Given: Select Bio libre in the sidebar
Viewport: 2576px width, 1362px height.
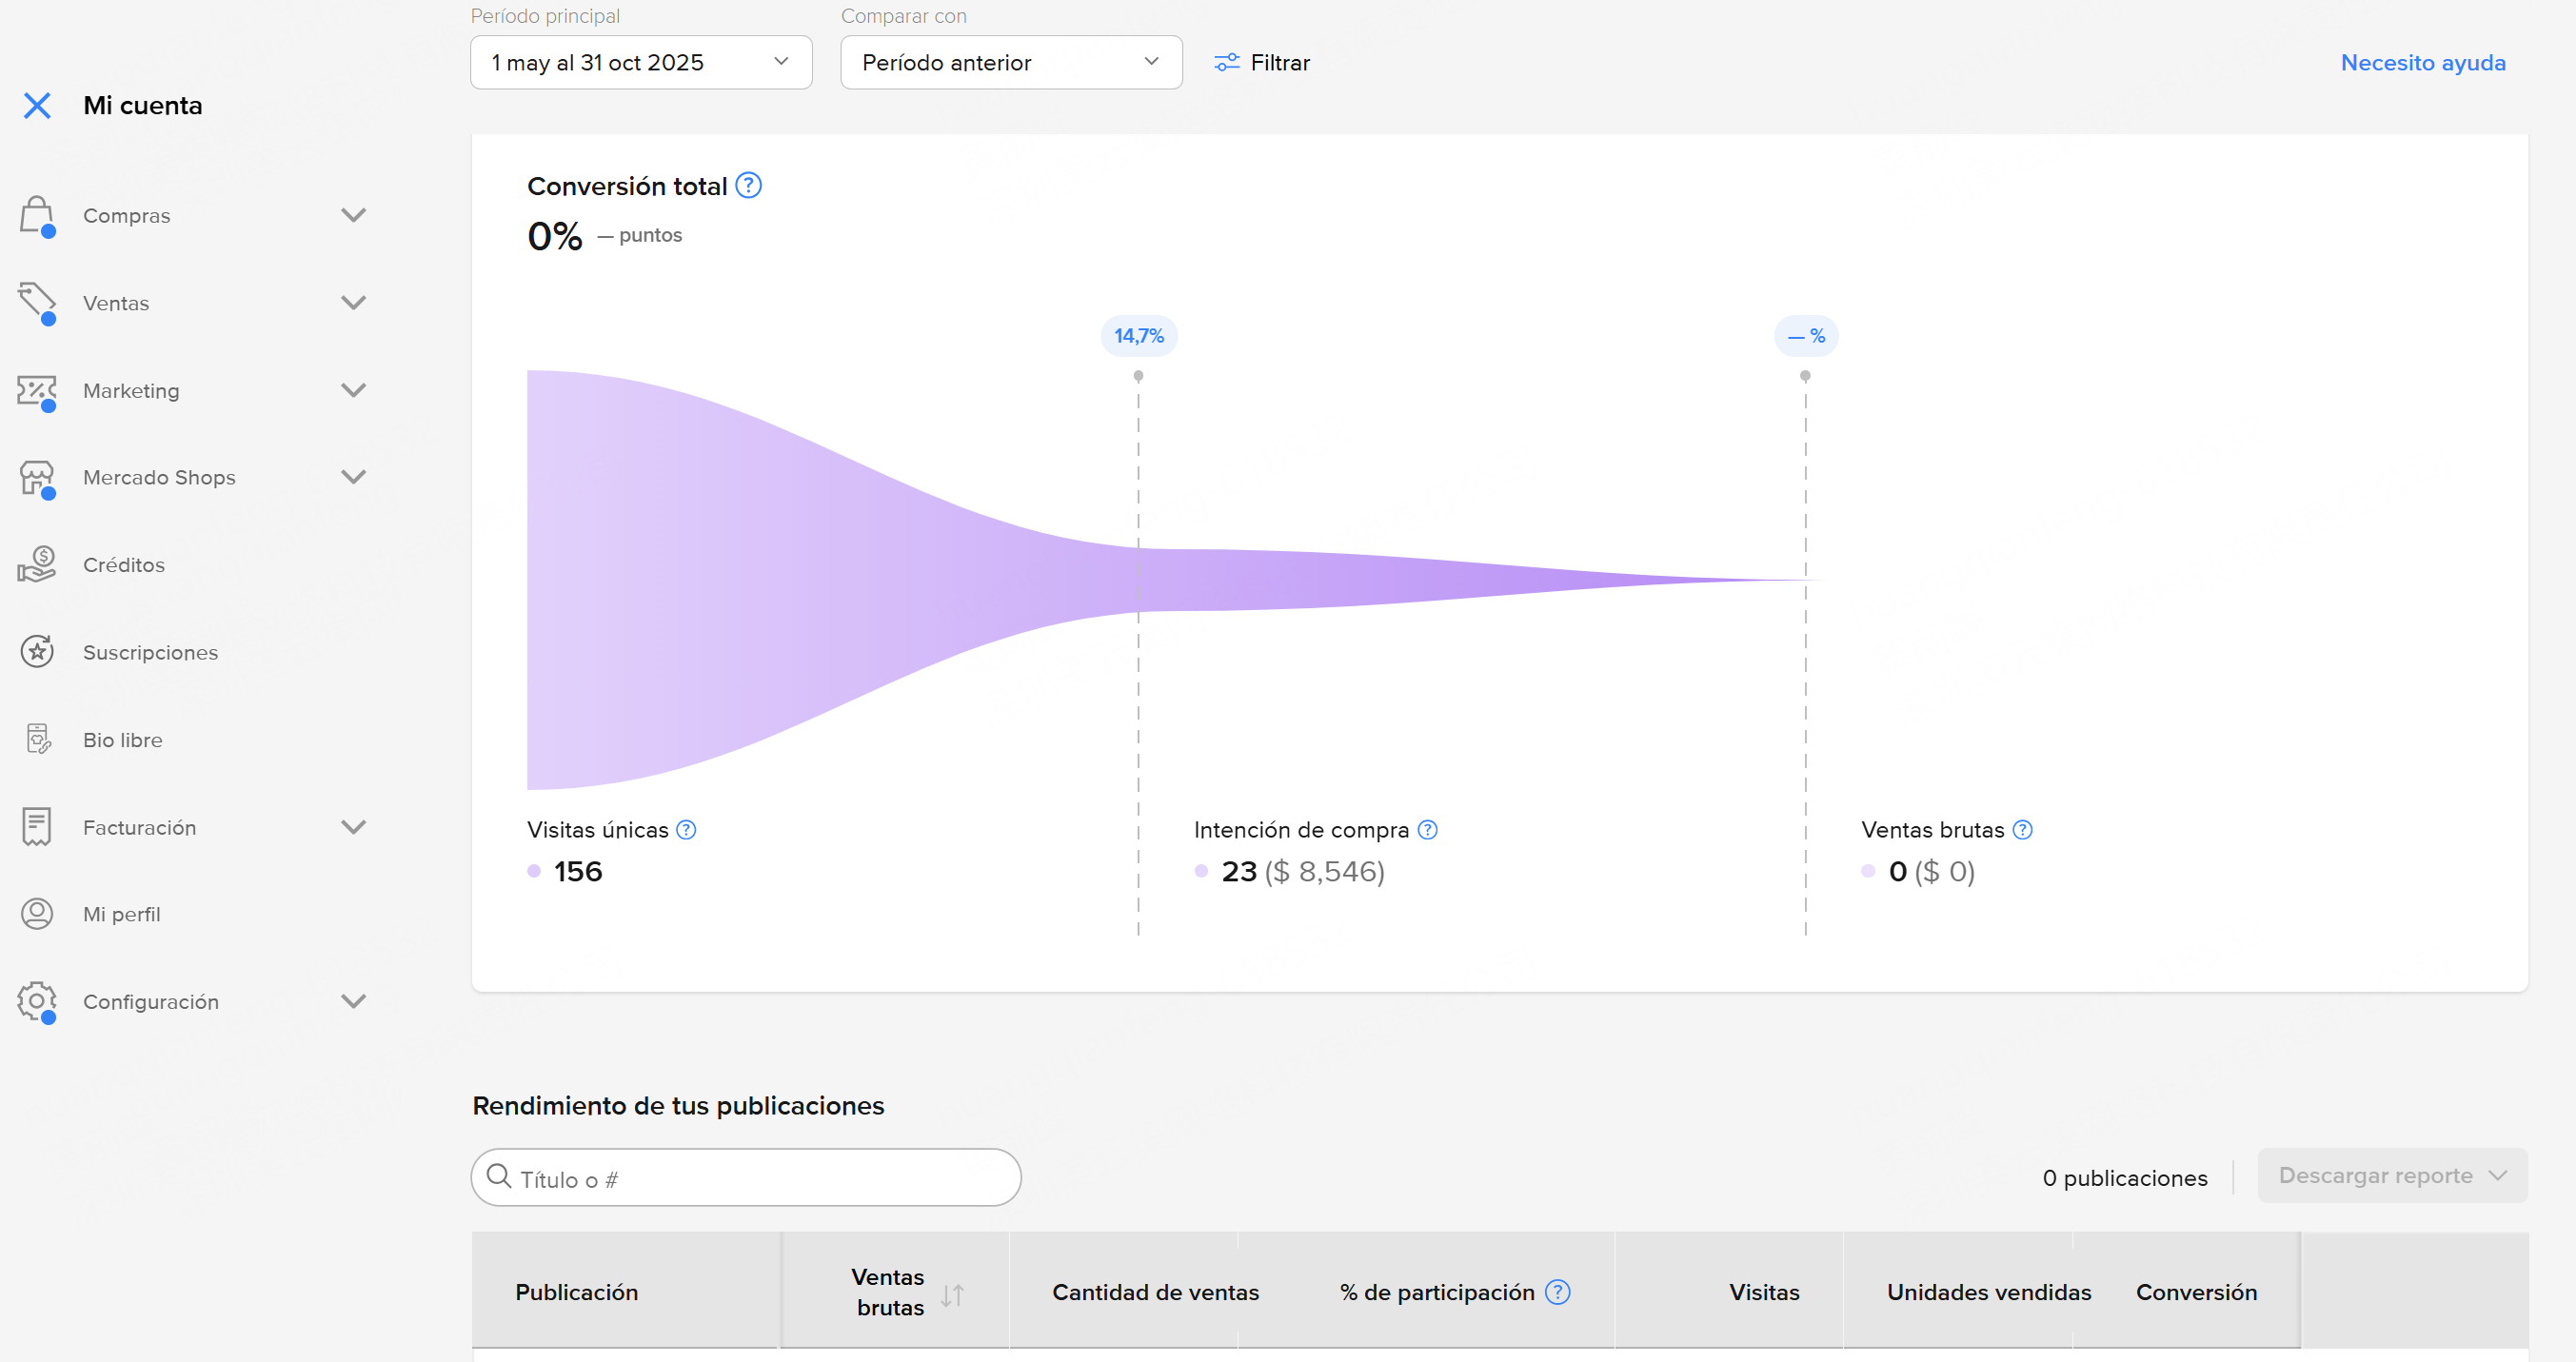Looking at the screenshot, I should (122, 739).
